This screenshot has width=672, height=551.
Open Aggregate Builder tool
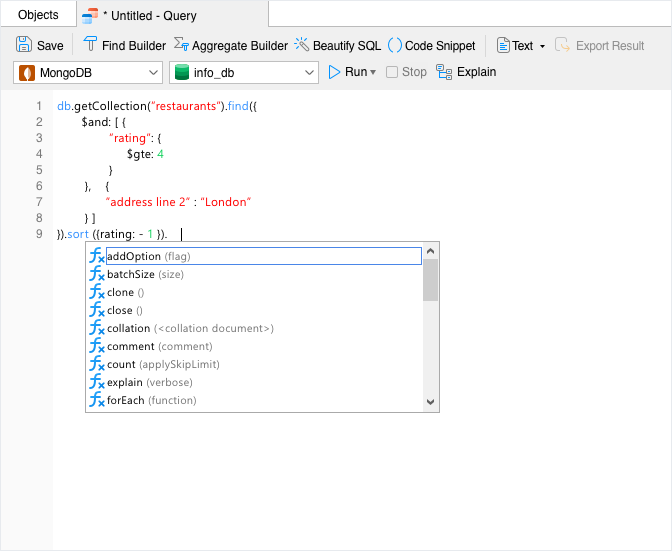231,45
